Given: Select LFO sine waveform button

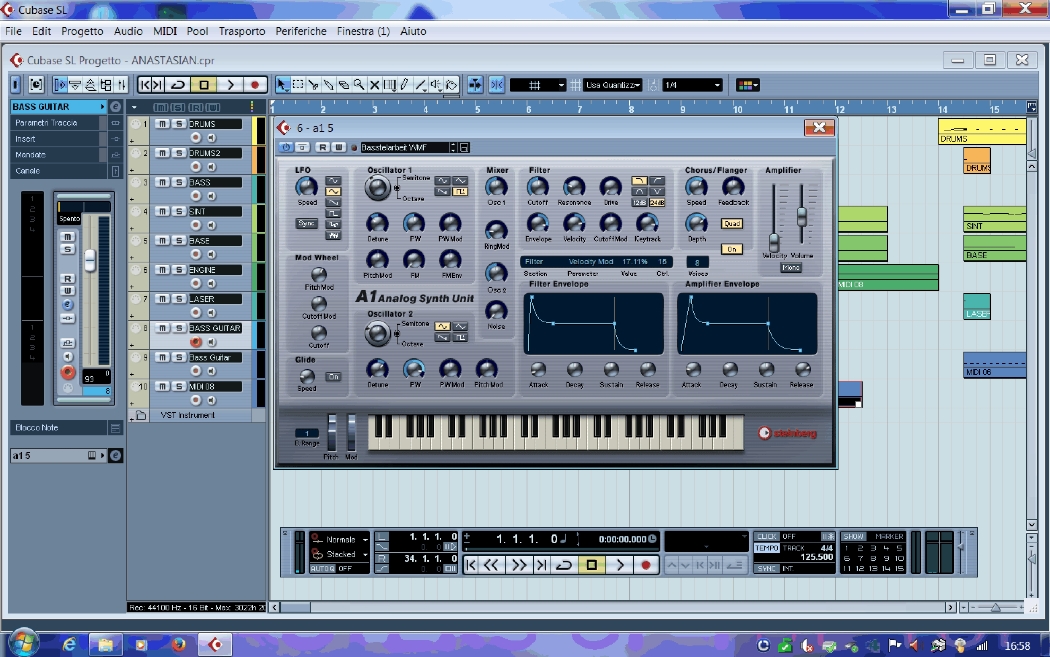Looking at the screenshot, I should 333,181.
